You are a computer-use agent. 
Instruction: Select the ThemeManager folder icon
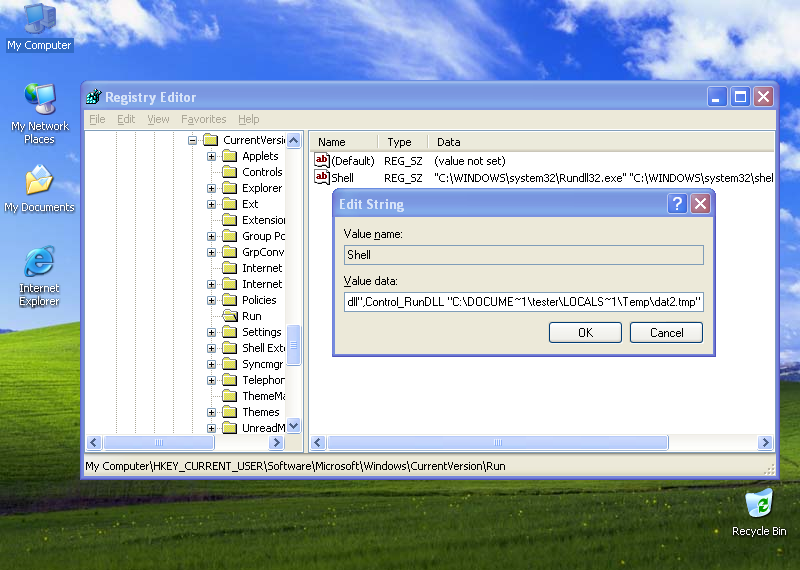pyautogui.click(x=230, y=396)
